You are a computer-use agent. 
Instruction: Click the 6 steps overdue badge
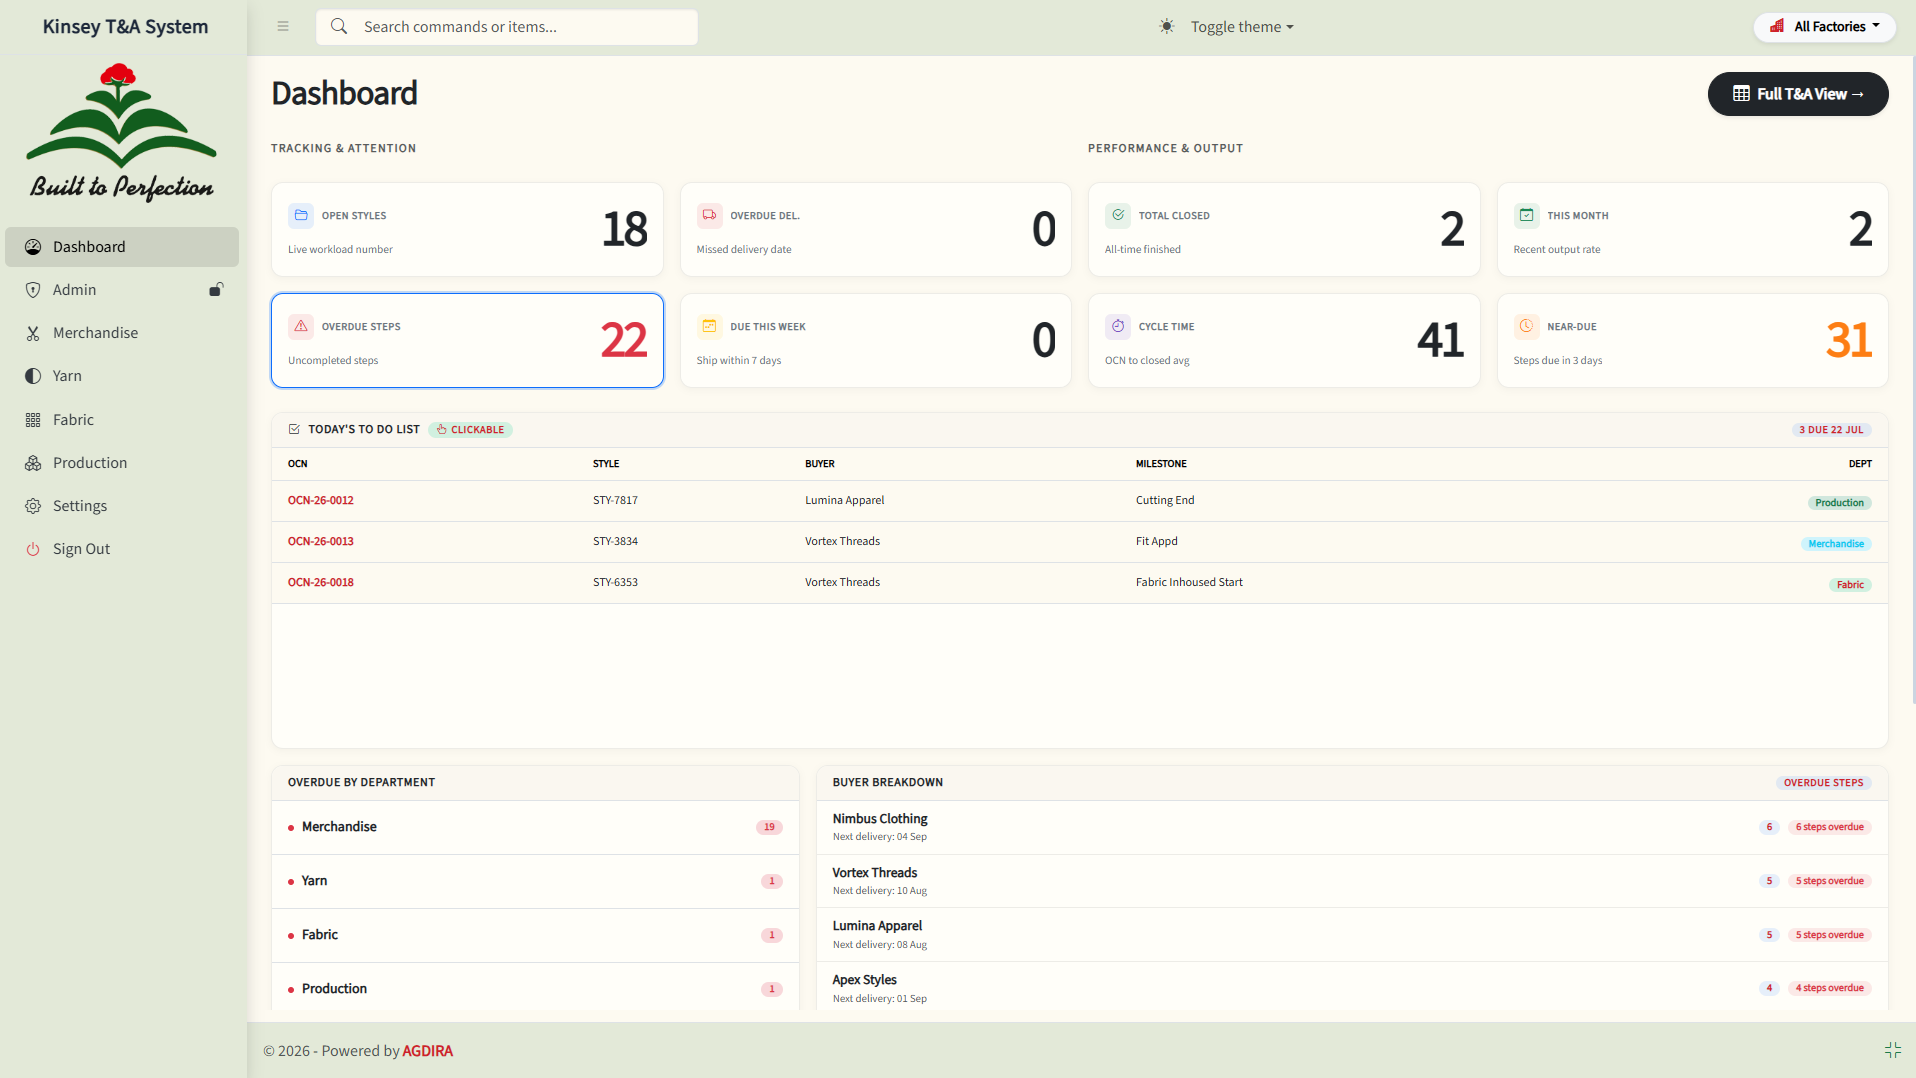1829,827
